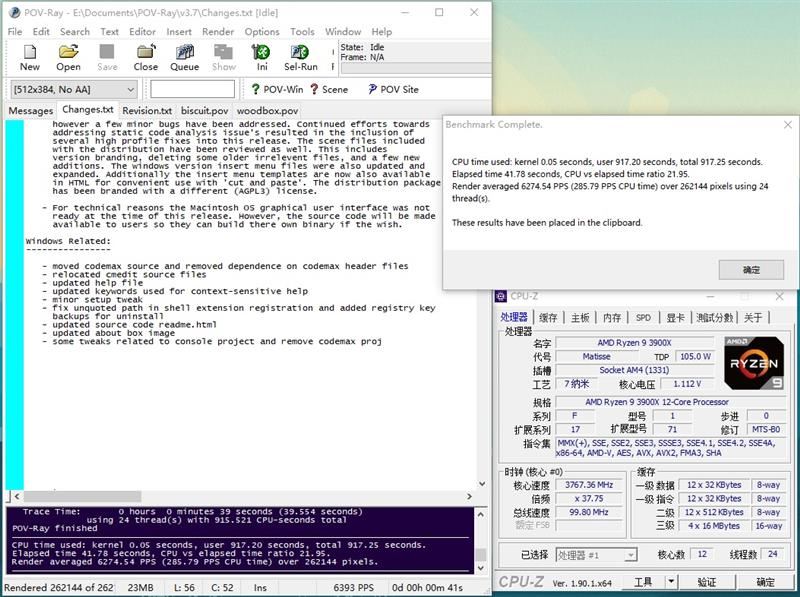Open the Ini settings icon
Screen dimensions: 800x597
tap(261, 57)
